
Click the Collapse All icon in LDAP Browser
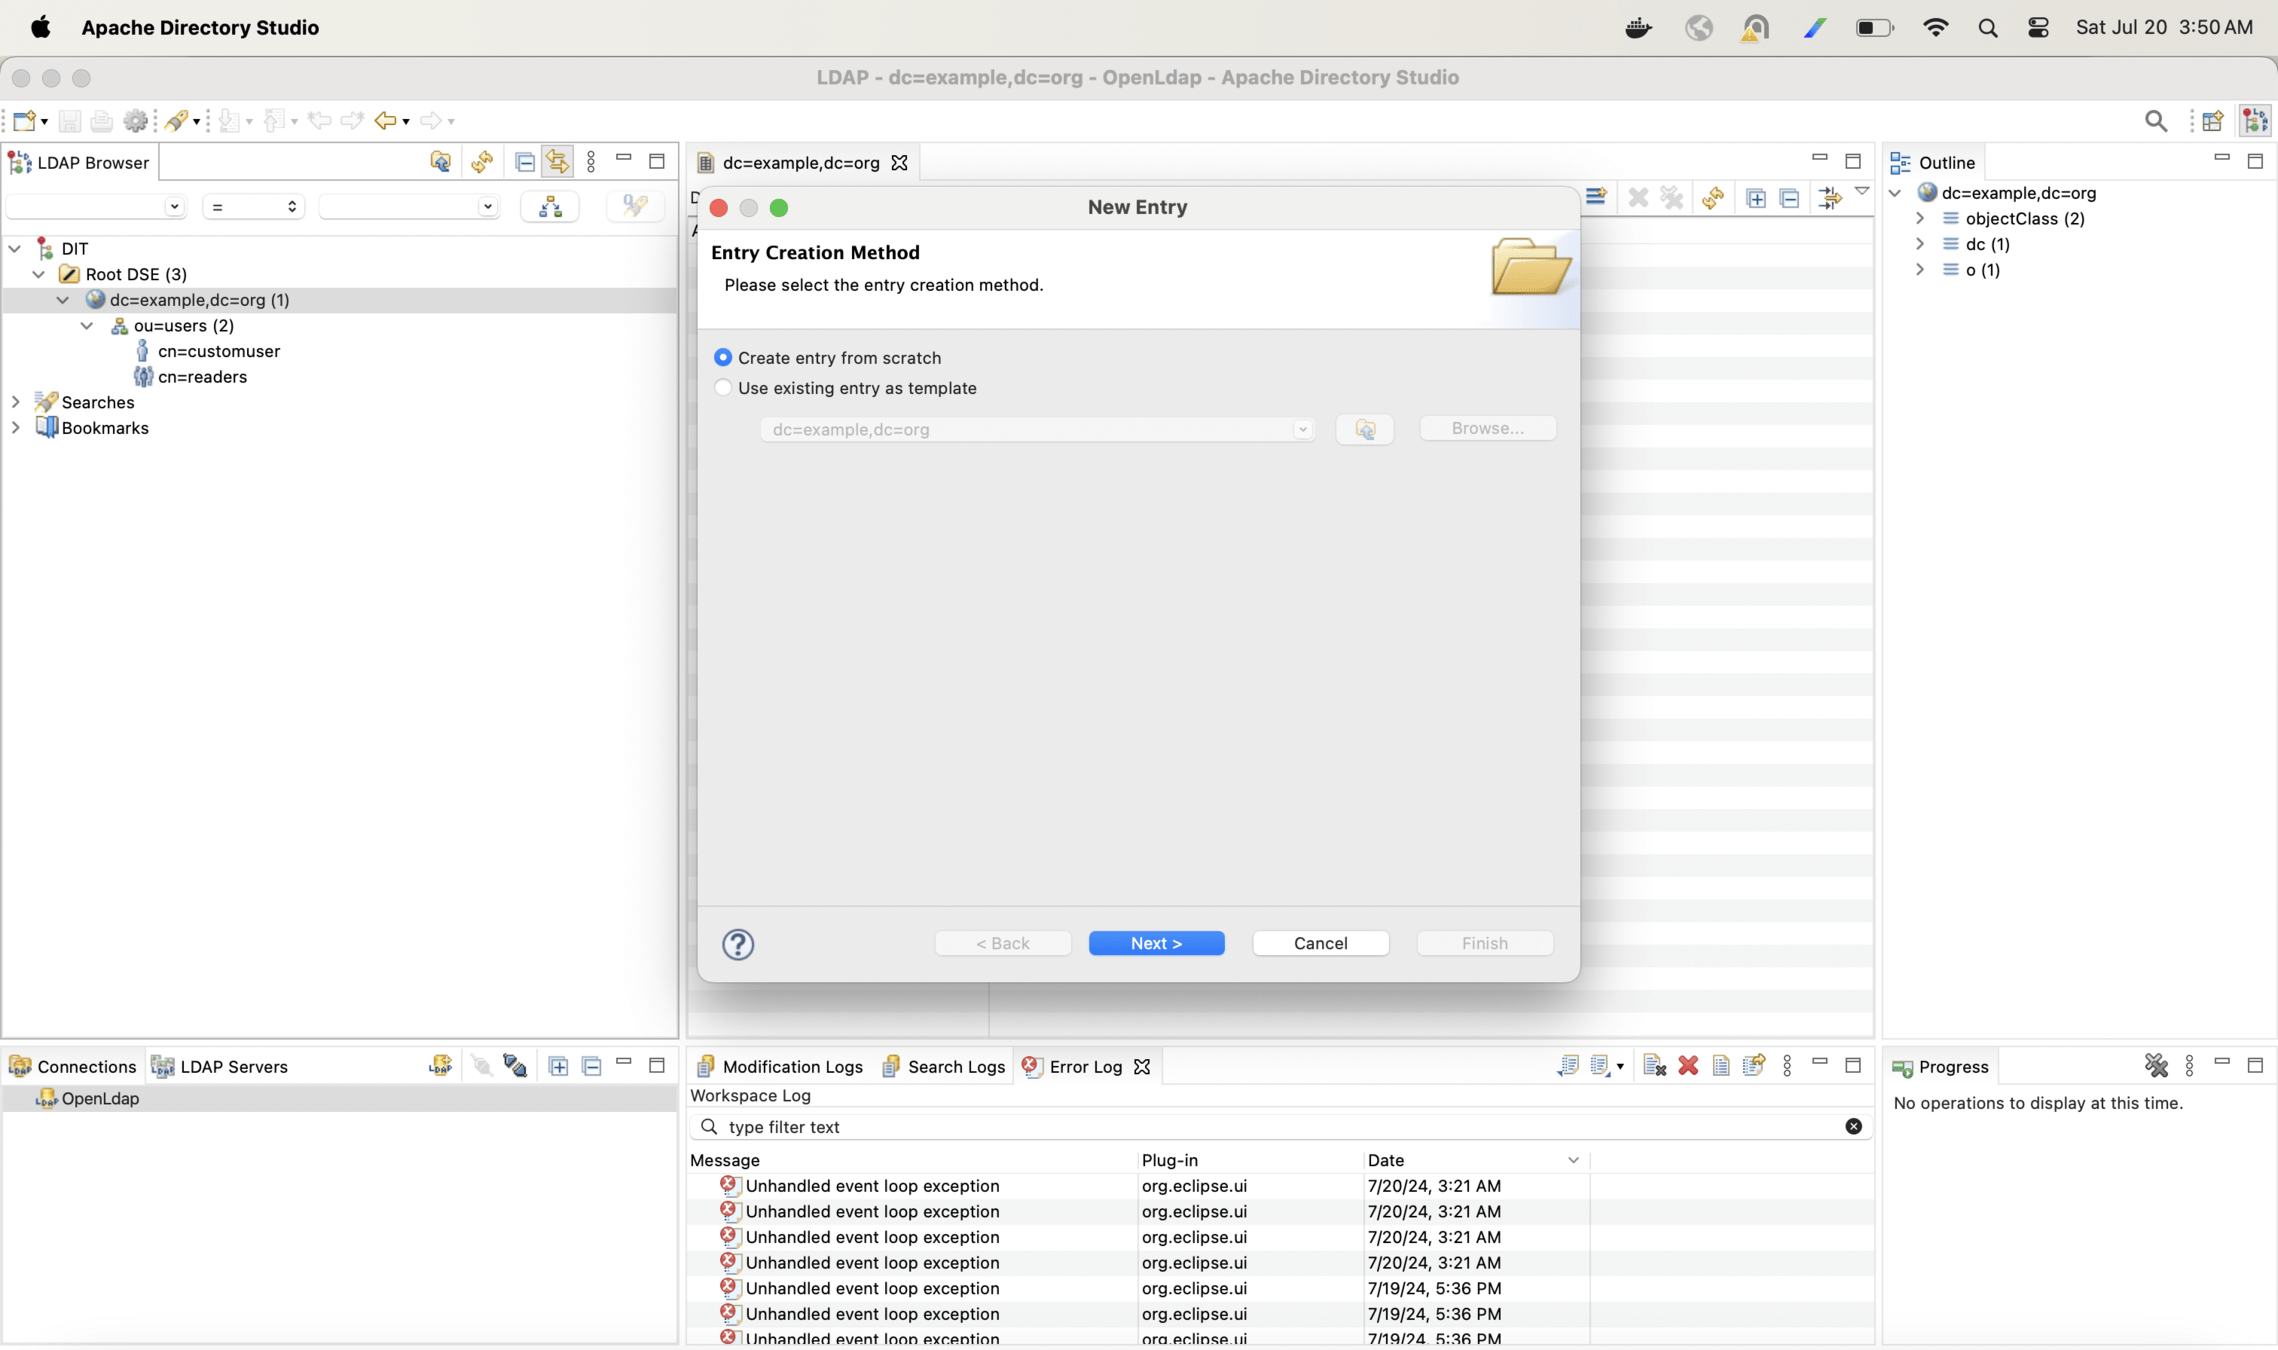coord(524,162)
